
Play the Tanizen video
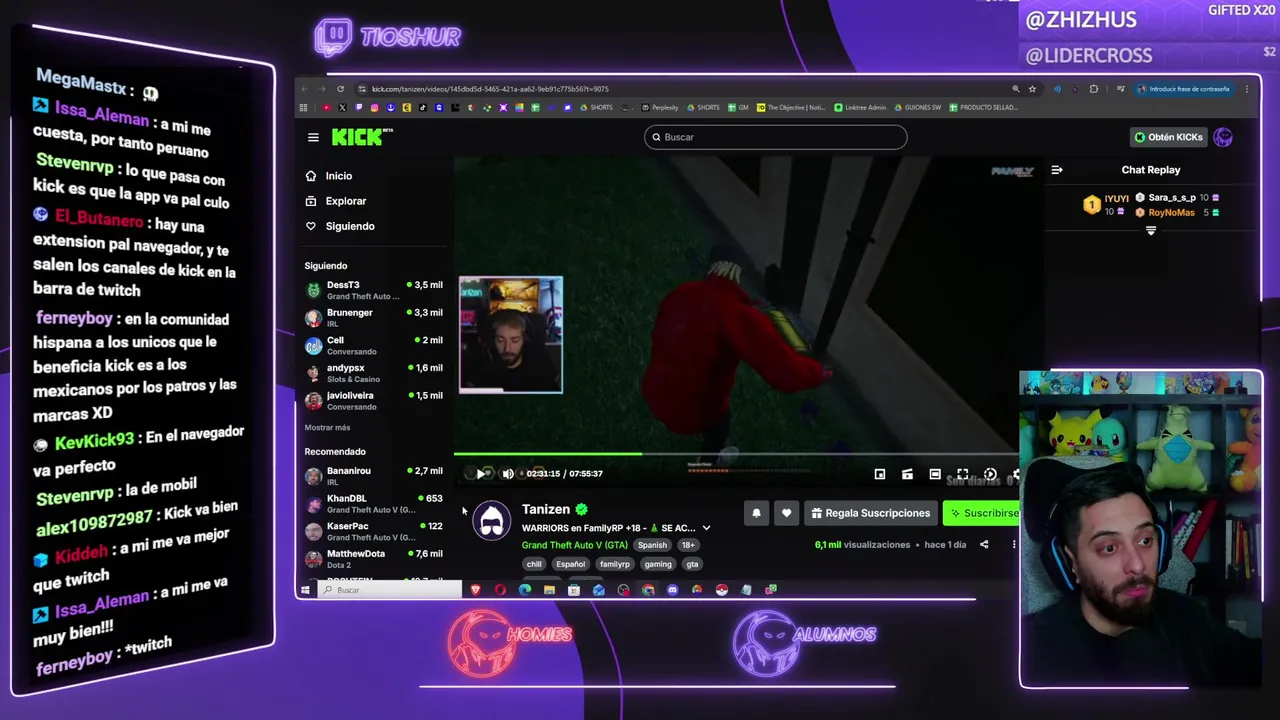coord(481,474)
